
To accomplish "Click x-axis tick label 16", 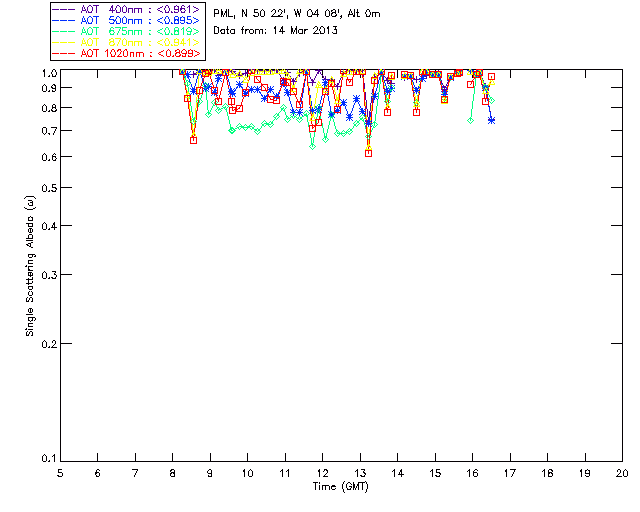I will [472, 473].
